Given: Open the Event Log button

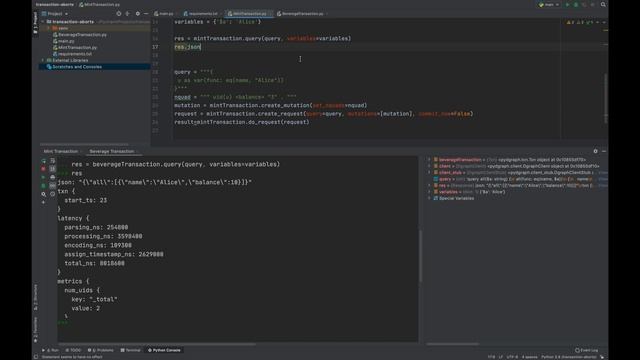Looking at the screenshot, I should [x=587, y=350].
